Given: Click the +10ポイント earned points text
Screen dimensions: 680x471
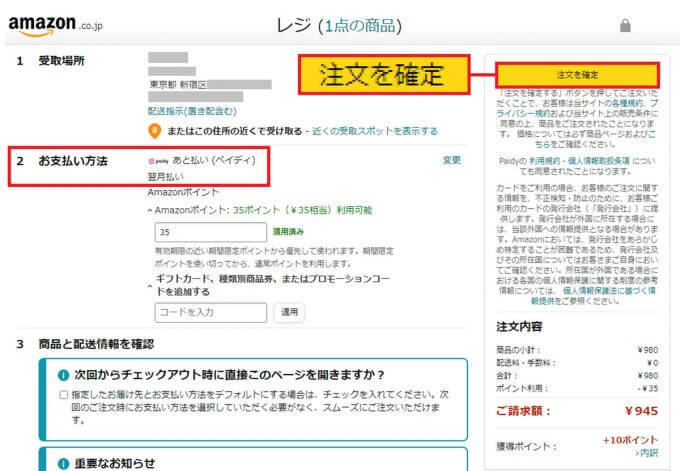Looking at the screenshot, I should [x=630, y=440].
